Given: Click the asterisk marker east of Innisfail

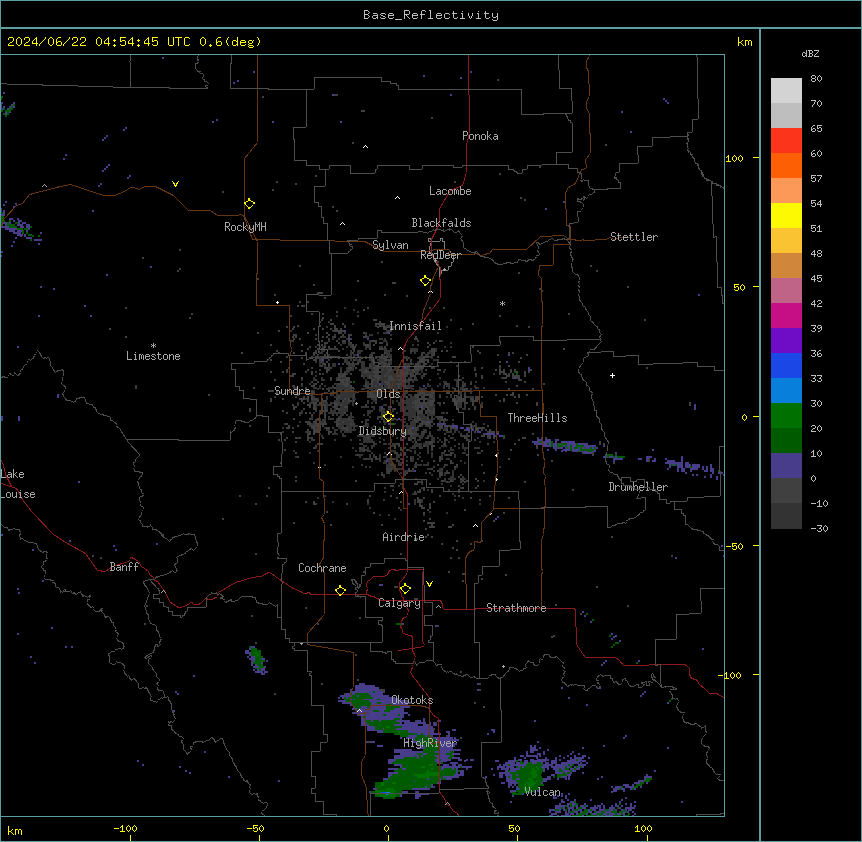Looking at the screenshot, I should 502,303.
